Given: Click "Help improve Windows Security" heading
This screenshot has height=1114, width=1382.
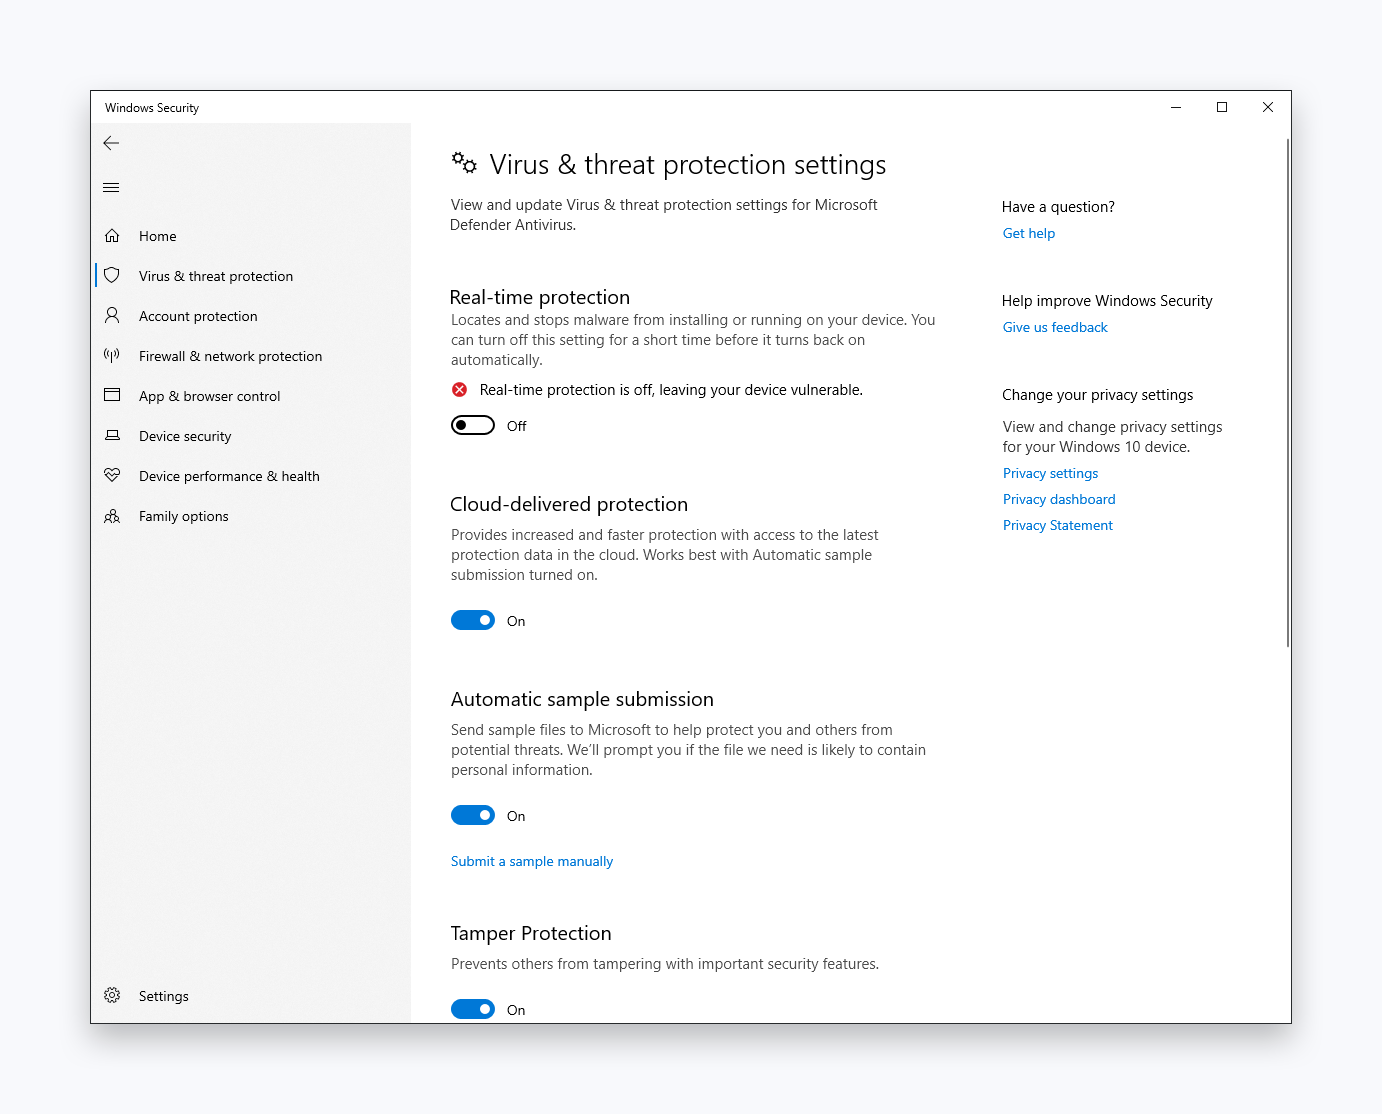Looking at the screenshot, I should pos(1107,301).
